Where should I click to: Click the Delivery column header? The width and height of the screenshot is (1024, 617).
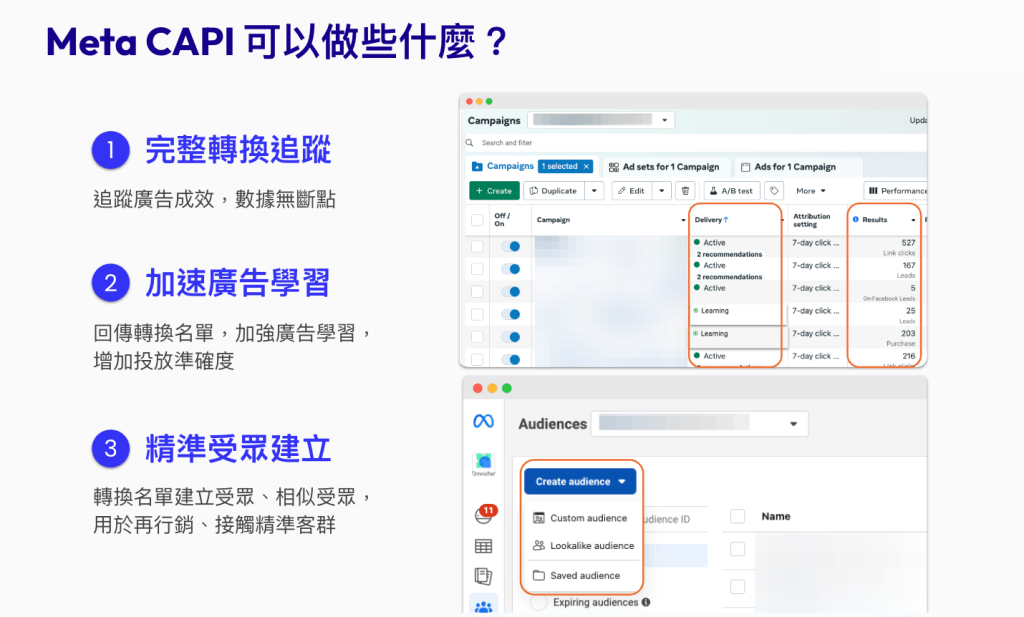(x=708, y=219)
